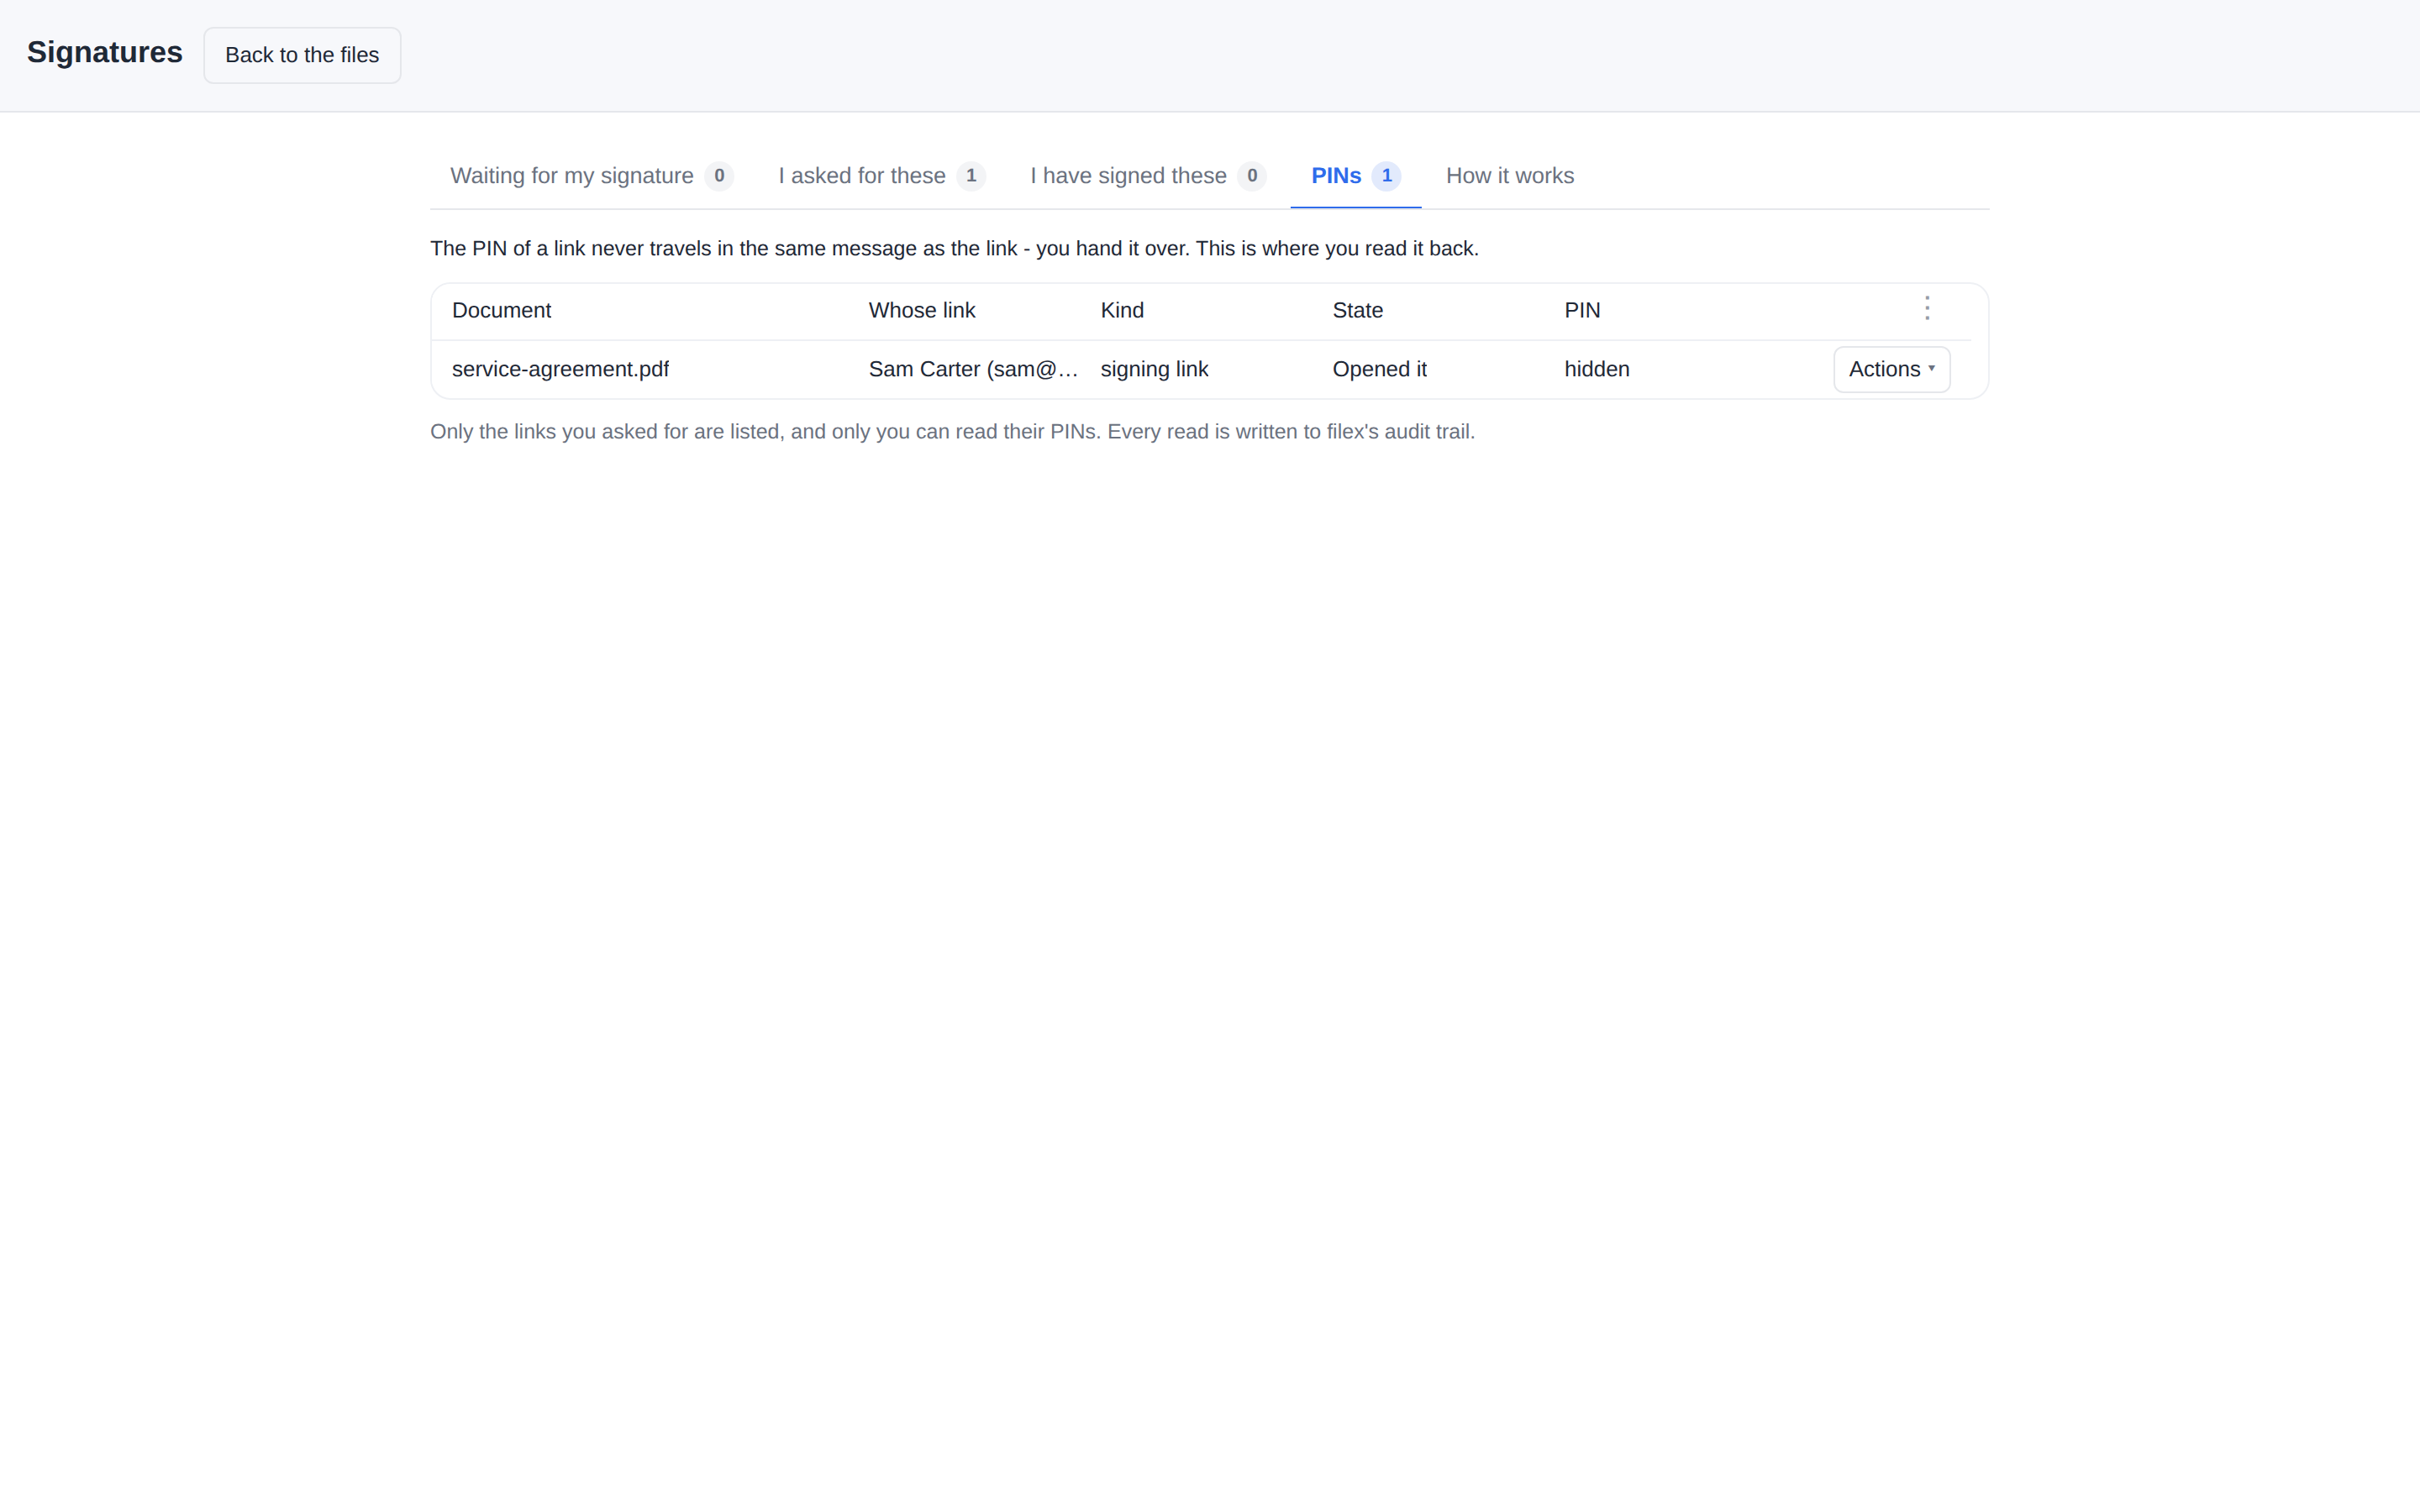This screenshot has width=2420, height=1512.
Task: Expand the Actions dropdown for service-agreement.pdf
Action: 1891,369
